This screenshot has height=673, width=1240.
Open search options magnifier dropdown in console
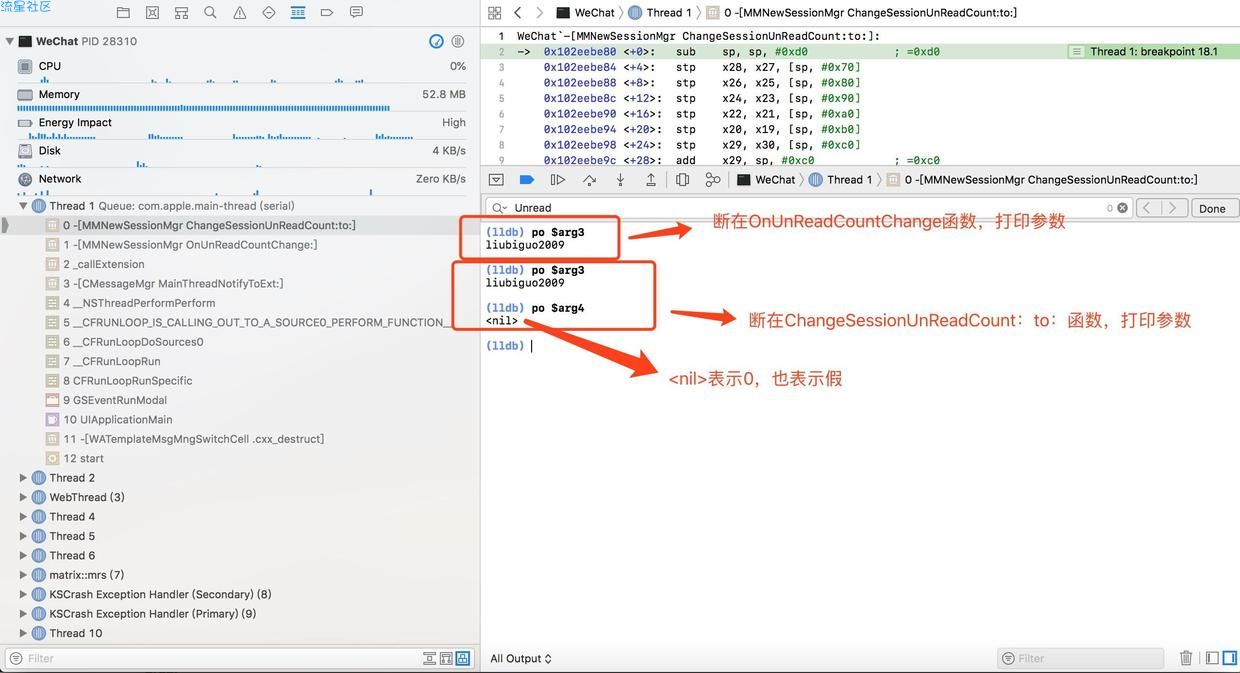(x=499, y=208)
